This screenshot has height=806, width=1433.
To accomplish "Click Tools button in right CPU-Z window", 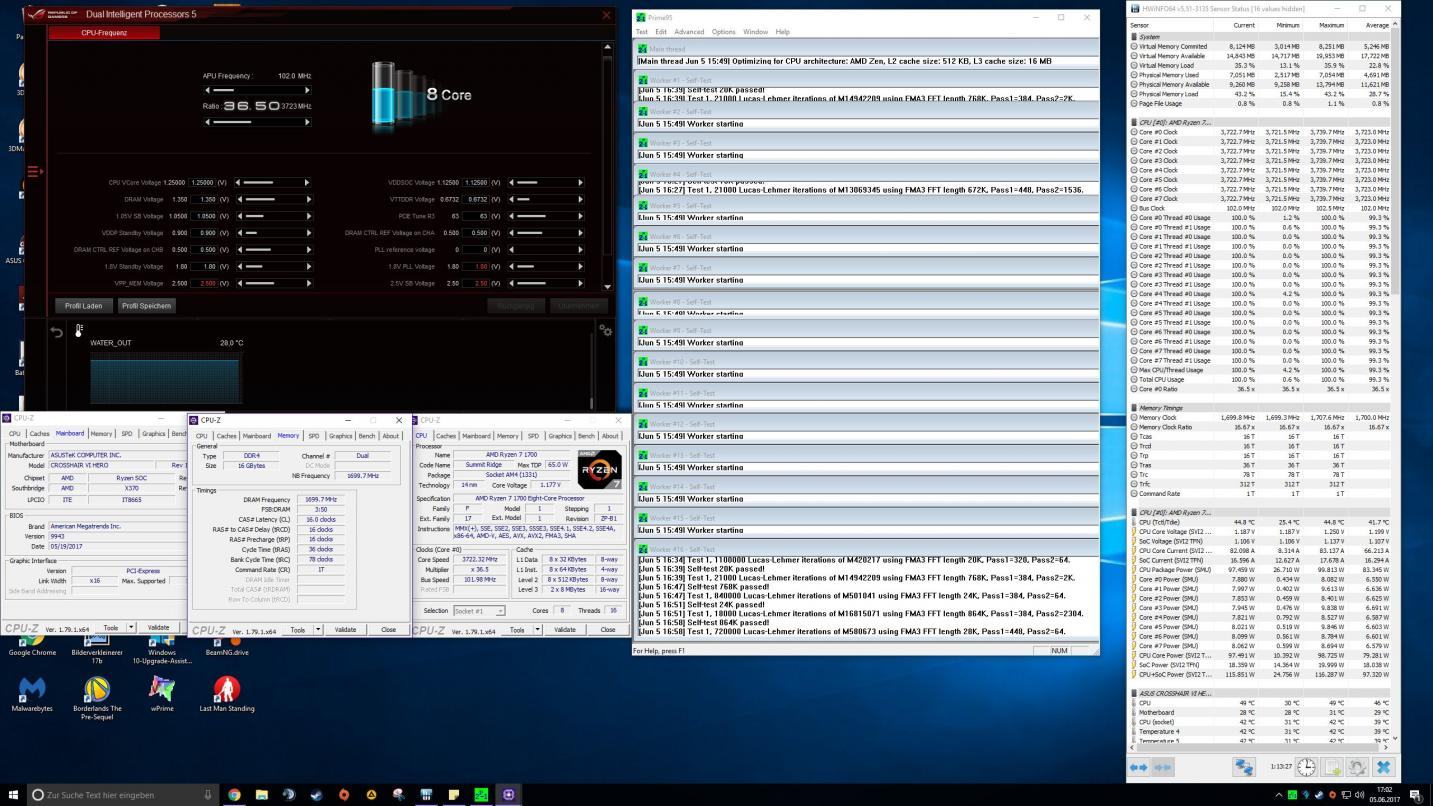I will [x=517, y=630].
